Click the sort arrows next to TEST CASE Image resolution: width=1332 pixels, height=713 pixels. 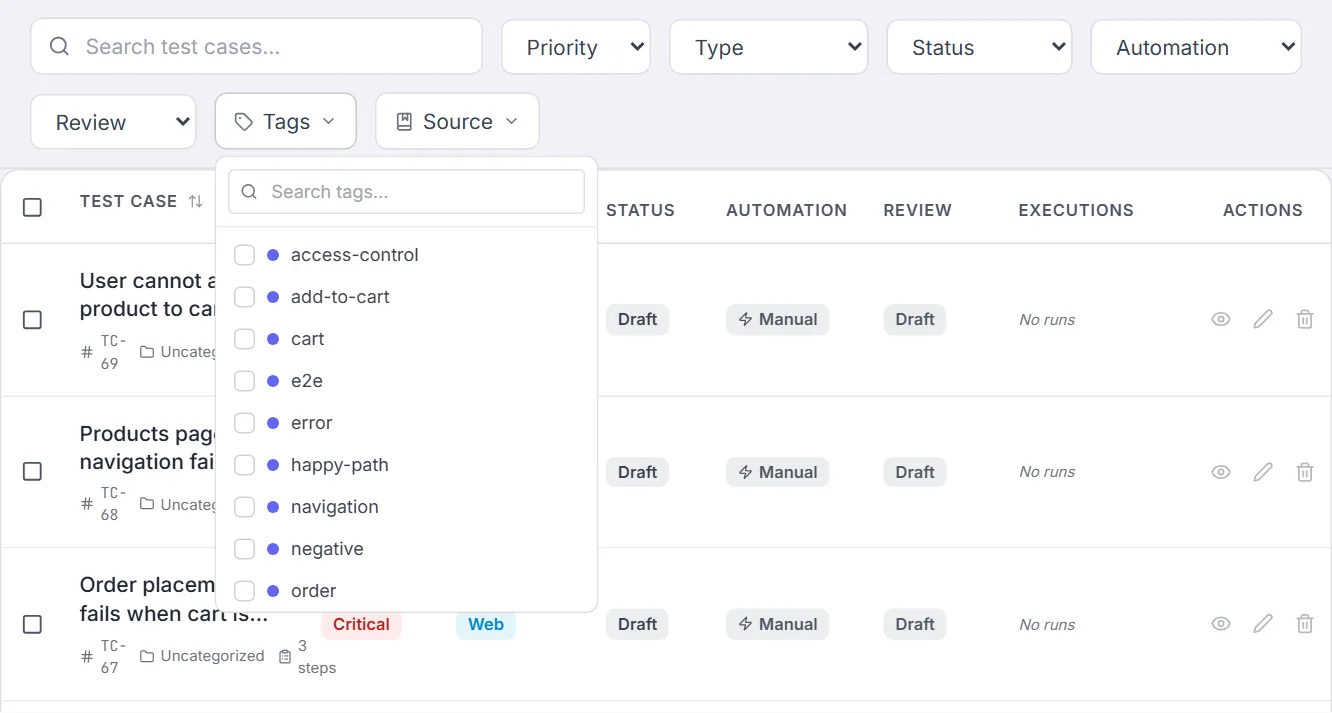click(196, 202)
